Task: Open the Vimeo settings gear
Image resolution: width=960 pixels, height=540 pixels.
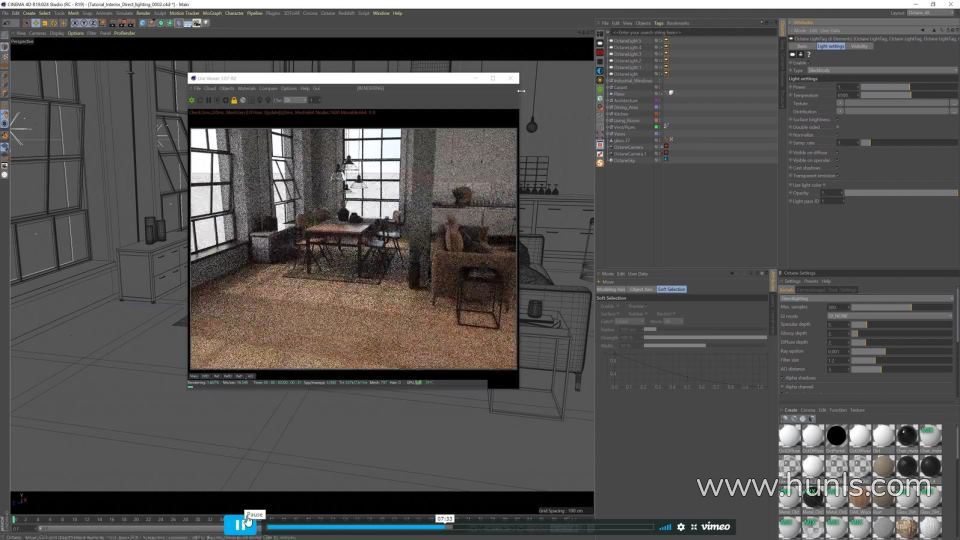Action: pyautogui.click(x=681, y=527)
